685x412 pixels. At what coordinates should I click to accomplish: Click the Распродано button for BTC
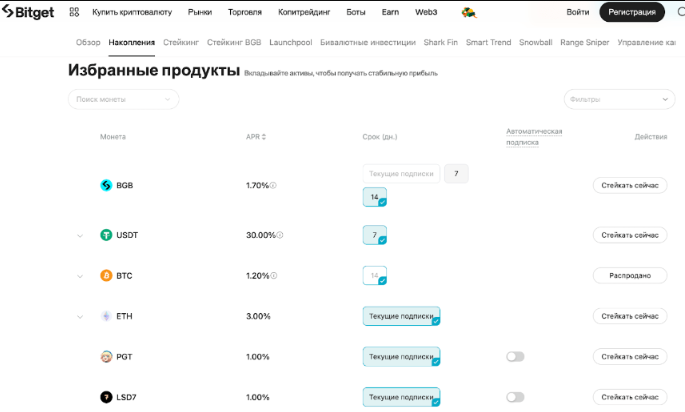point(630,276)
